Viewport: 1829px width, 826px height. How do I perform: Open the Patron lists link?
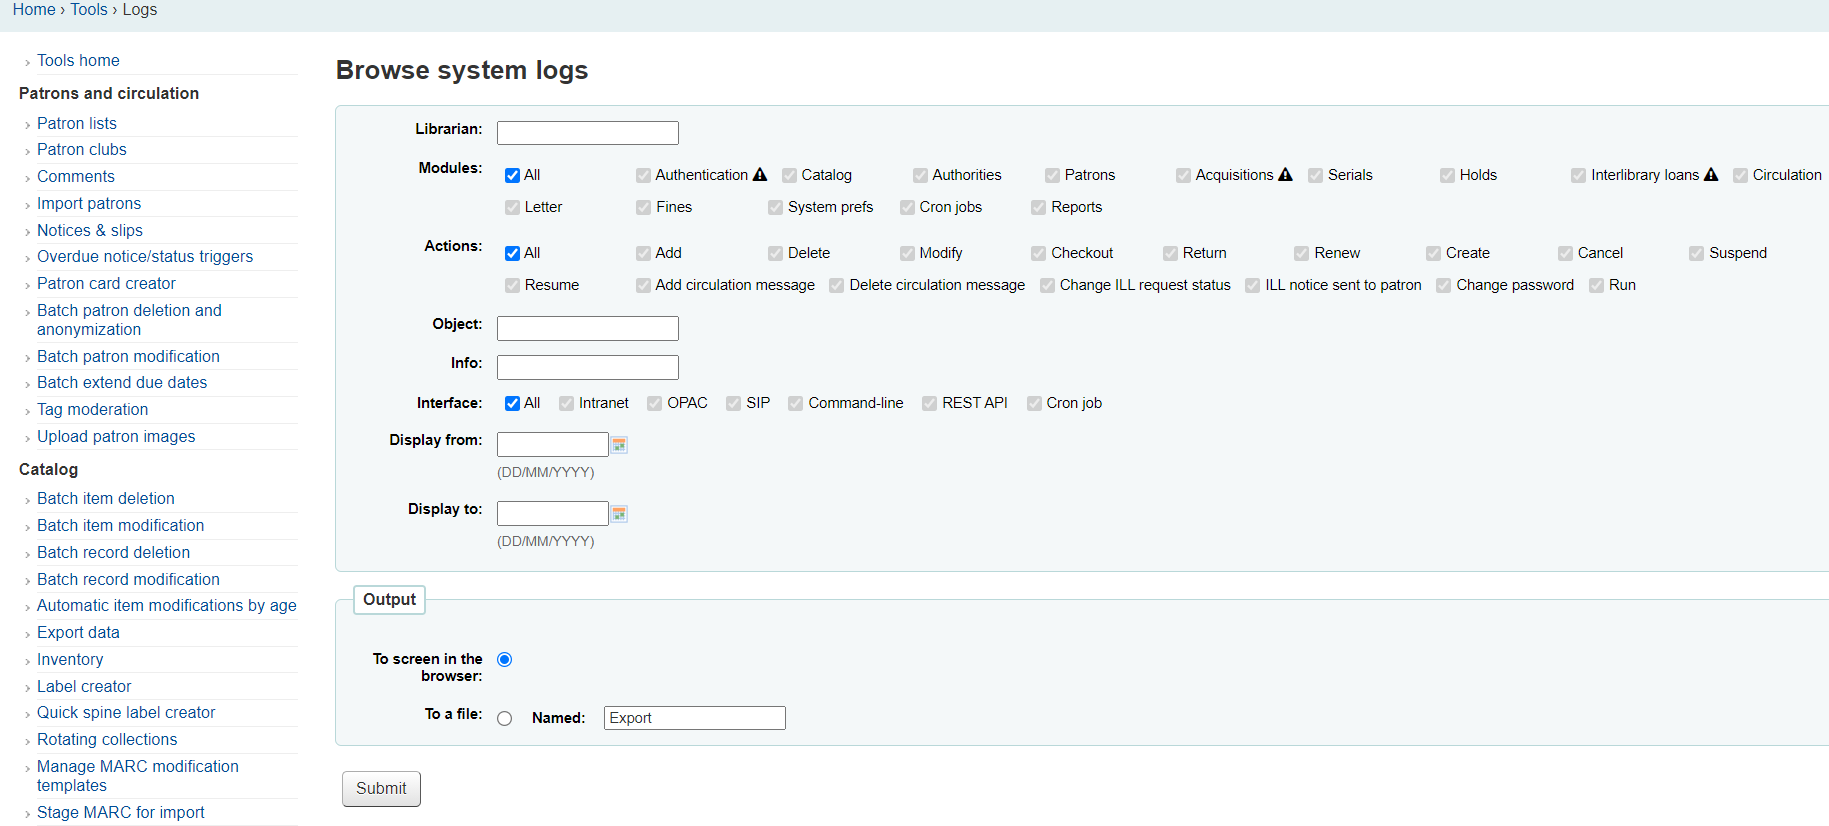tap(77, 124)
